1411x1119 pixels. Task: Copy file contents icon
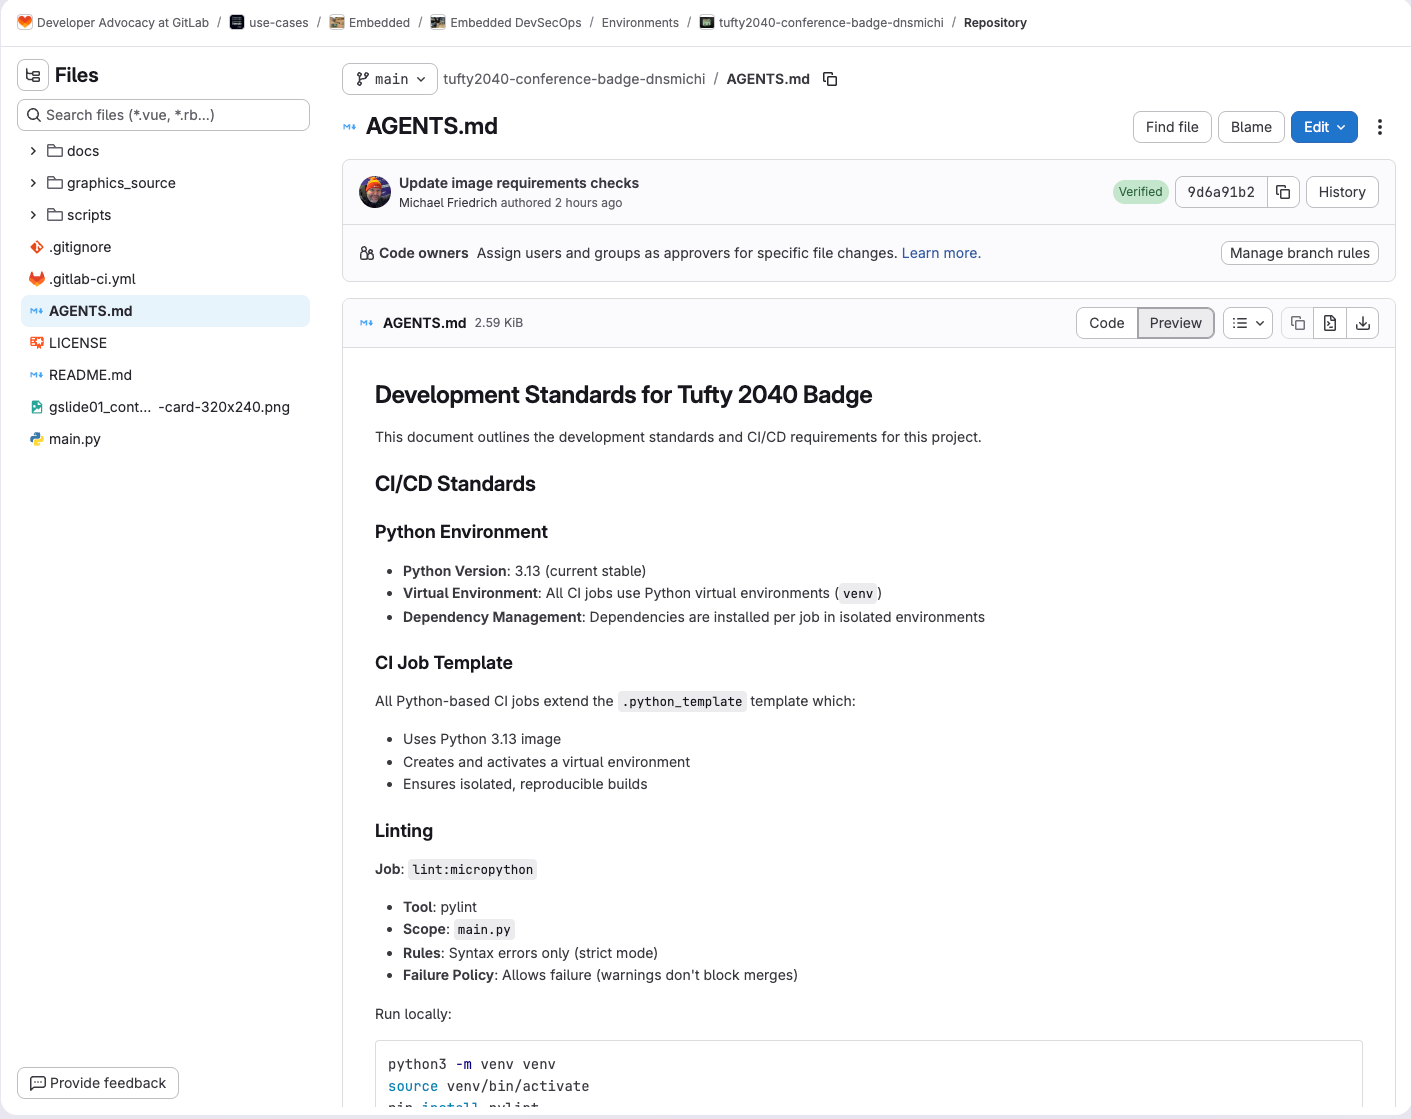(1297, 323)
